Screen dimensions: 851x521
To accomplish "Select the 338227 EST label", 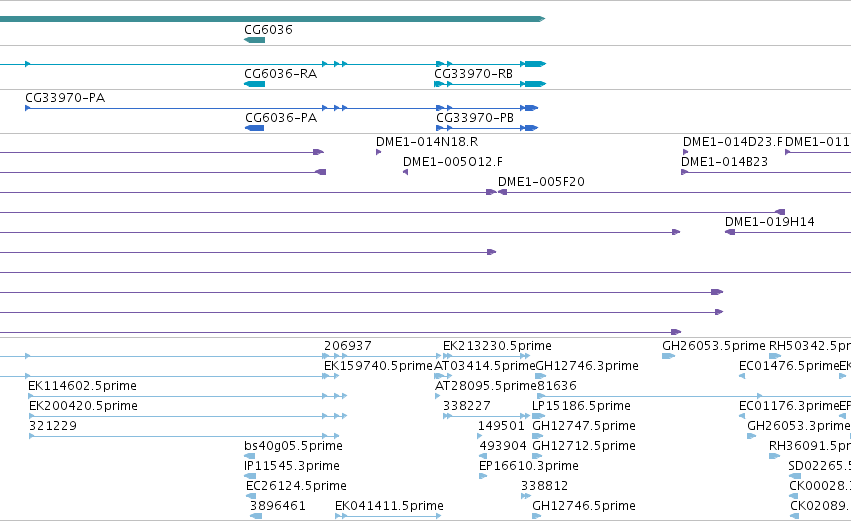I will pos(467,406).
